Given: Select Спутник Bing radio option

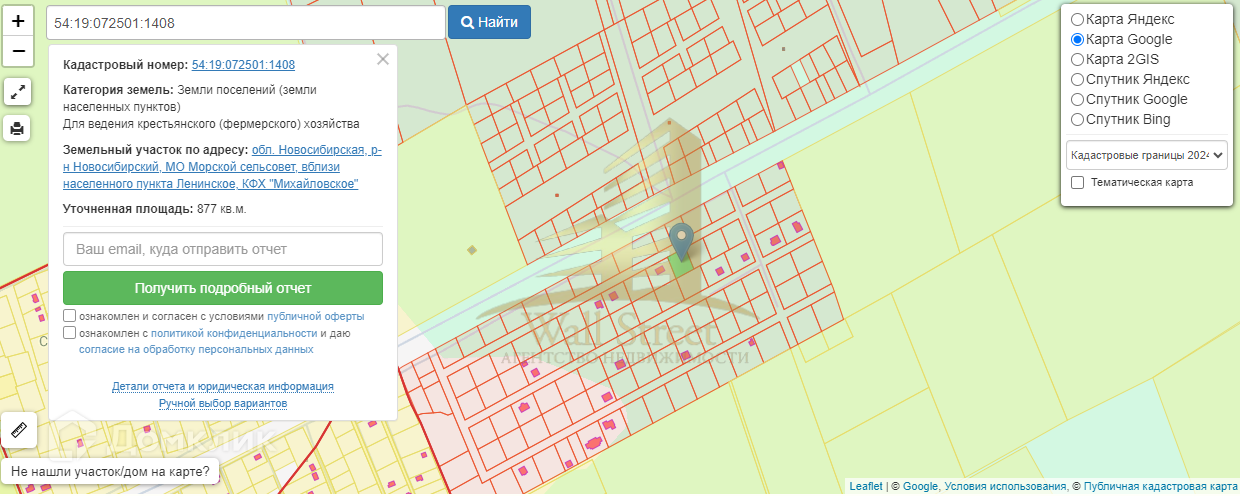Looking at the screenshot, I should tap(1077, 119).
